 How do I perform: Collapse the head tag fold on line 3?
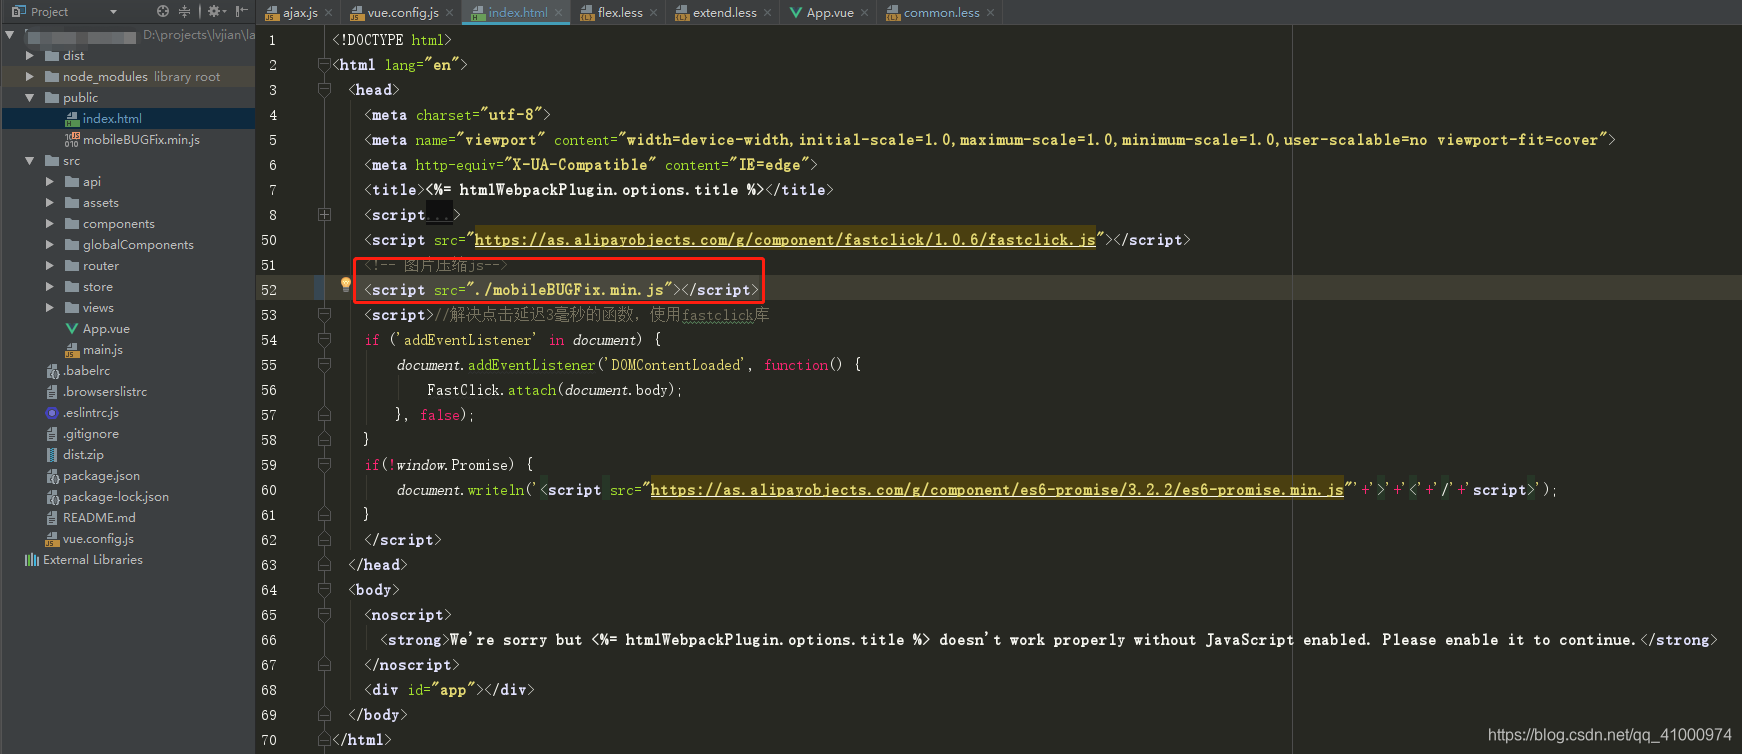[x=324, y=90]
